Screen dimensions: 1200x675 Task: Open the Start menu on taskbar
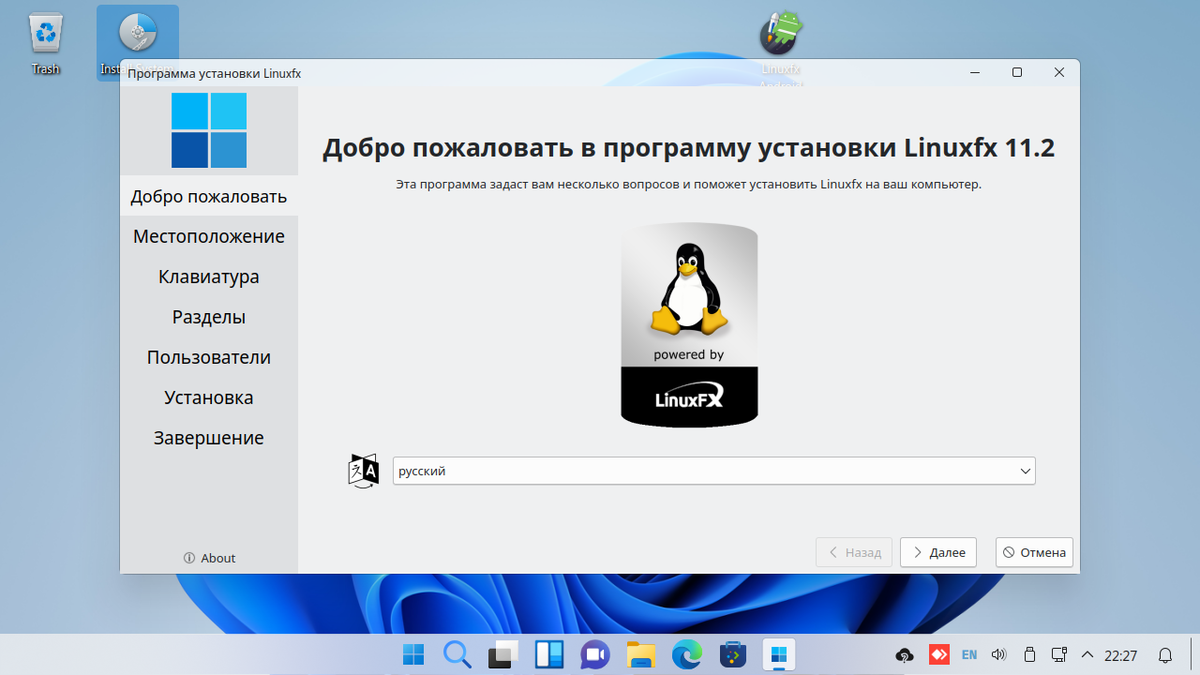tap(413, 656)
